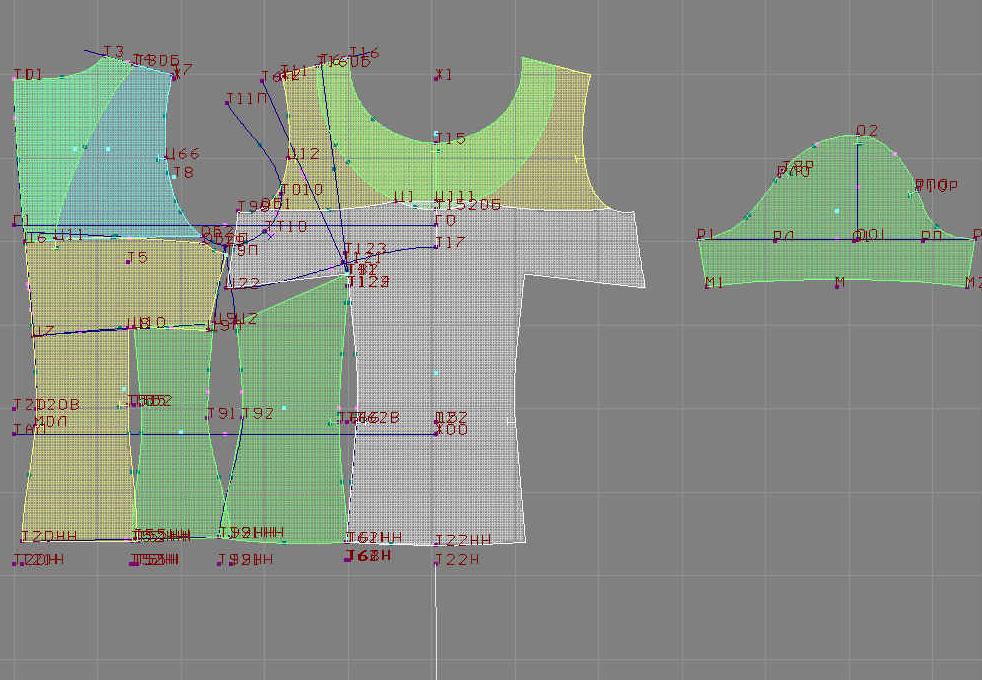Image resolution: width=982 pixels, height=680 pixels.
Task: Select the X00 point label
Action: pos(452,430)
